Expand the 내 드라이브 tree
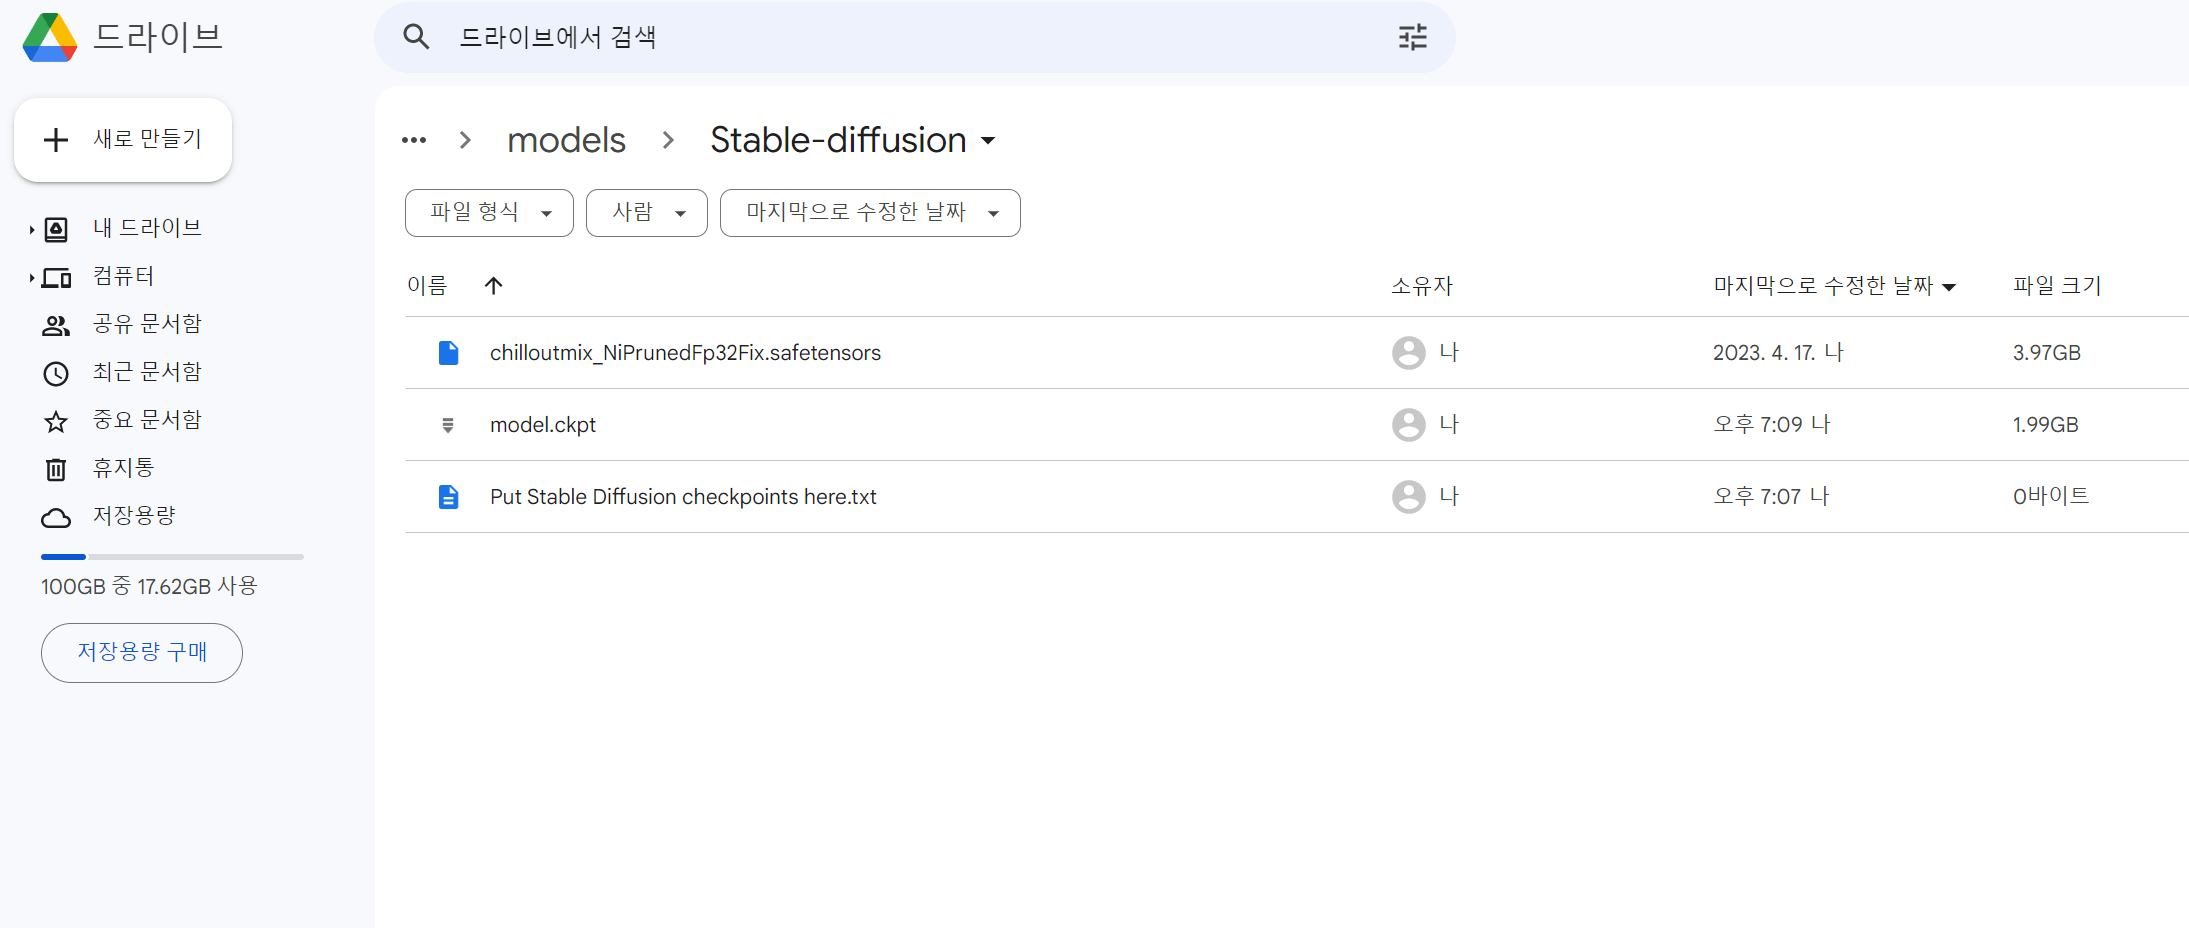2189x928 pixels. (32, 229)
